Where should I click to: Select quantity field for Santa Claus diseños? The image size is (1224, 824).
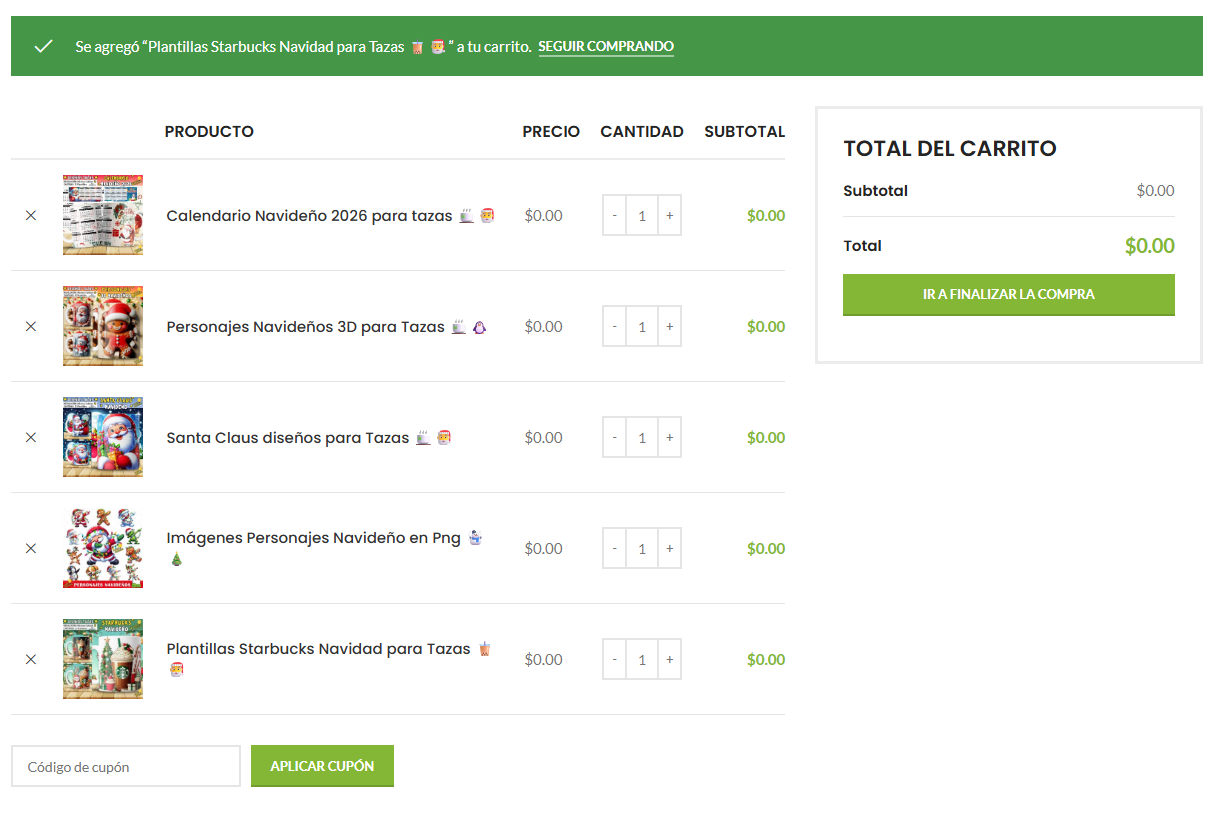[x=642, y=437]
